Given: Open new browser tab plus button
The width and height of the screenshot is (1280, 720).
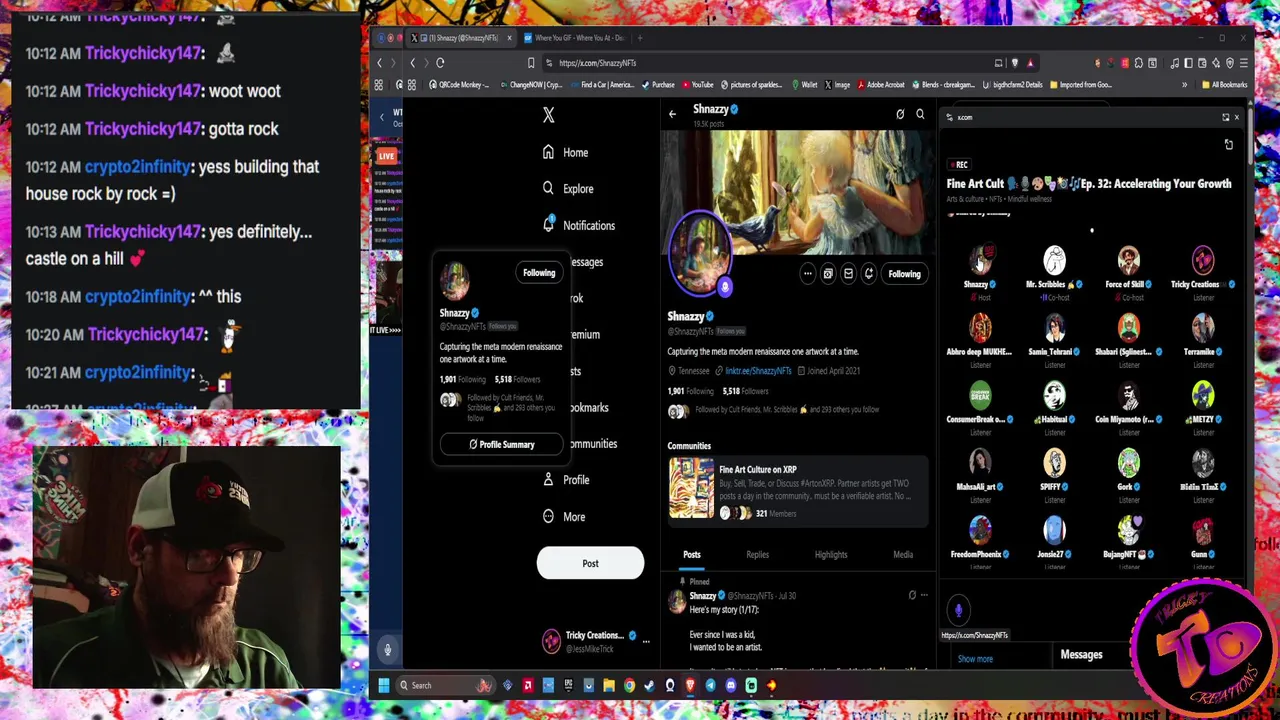Looking at the screenshot, I should point(640,38).
